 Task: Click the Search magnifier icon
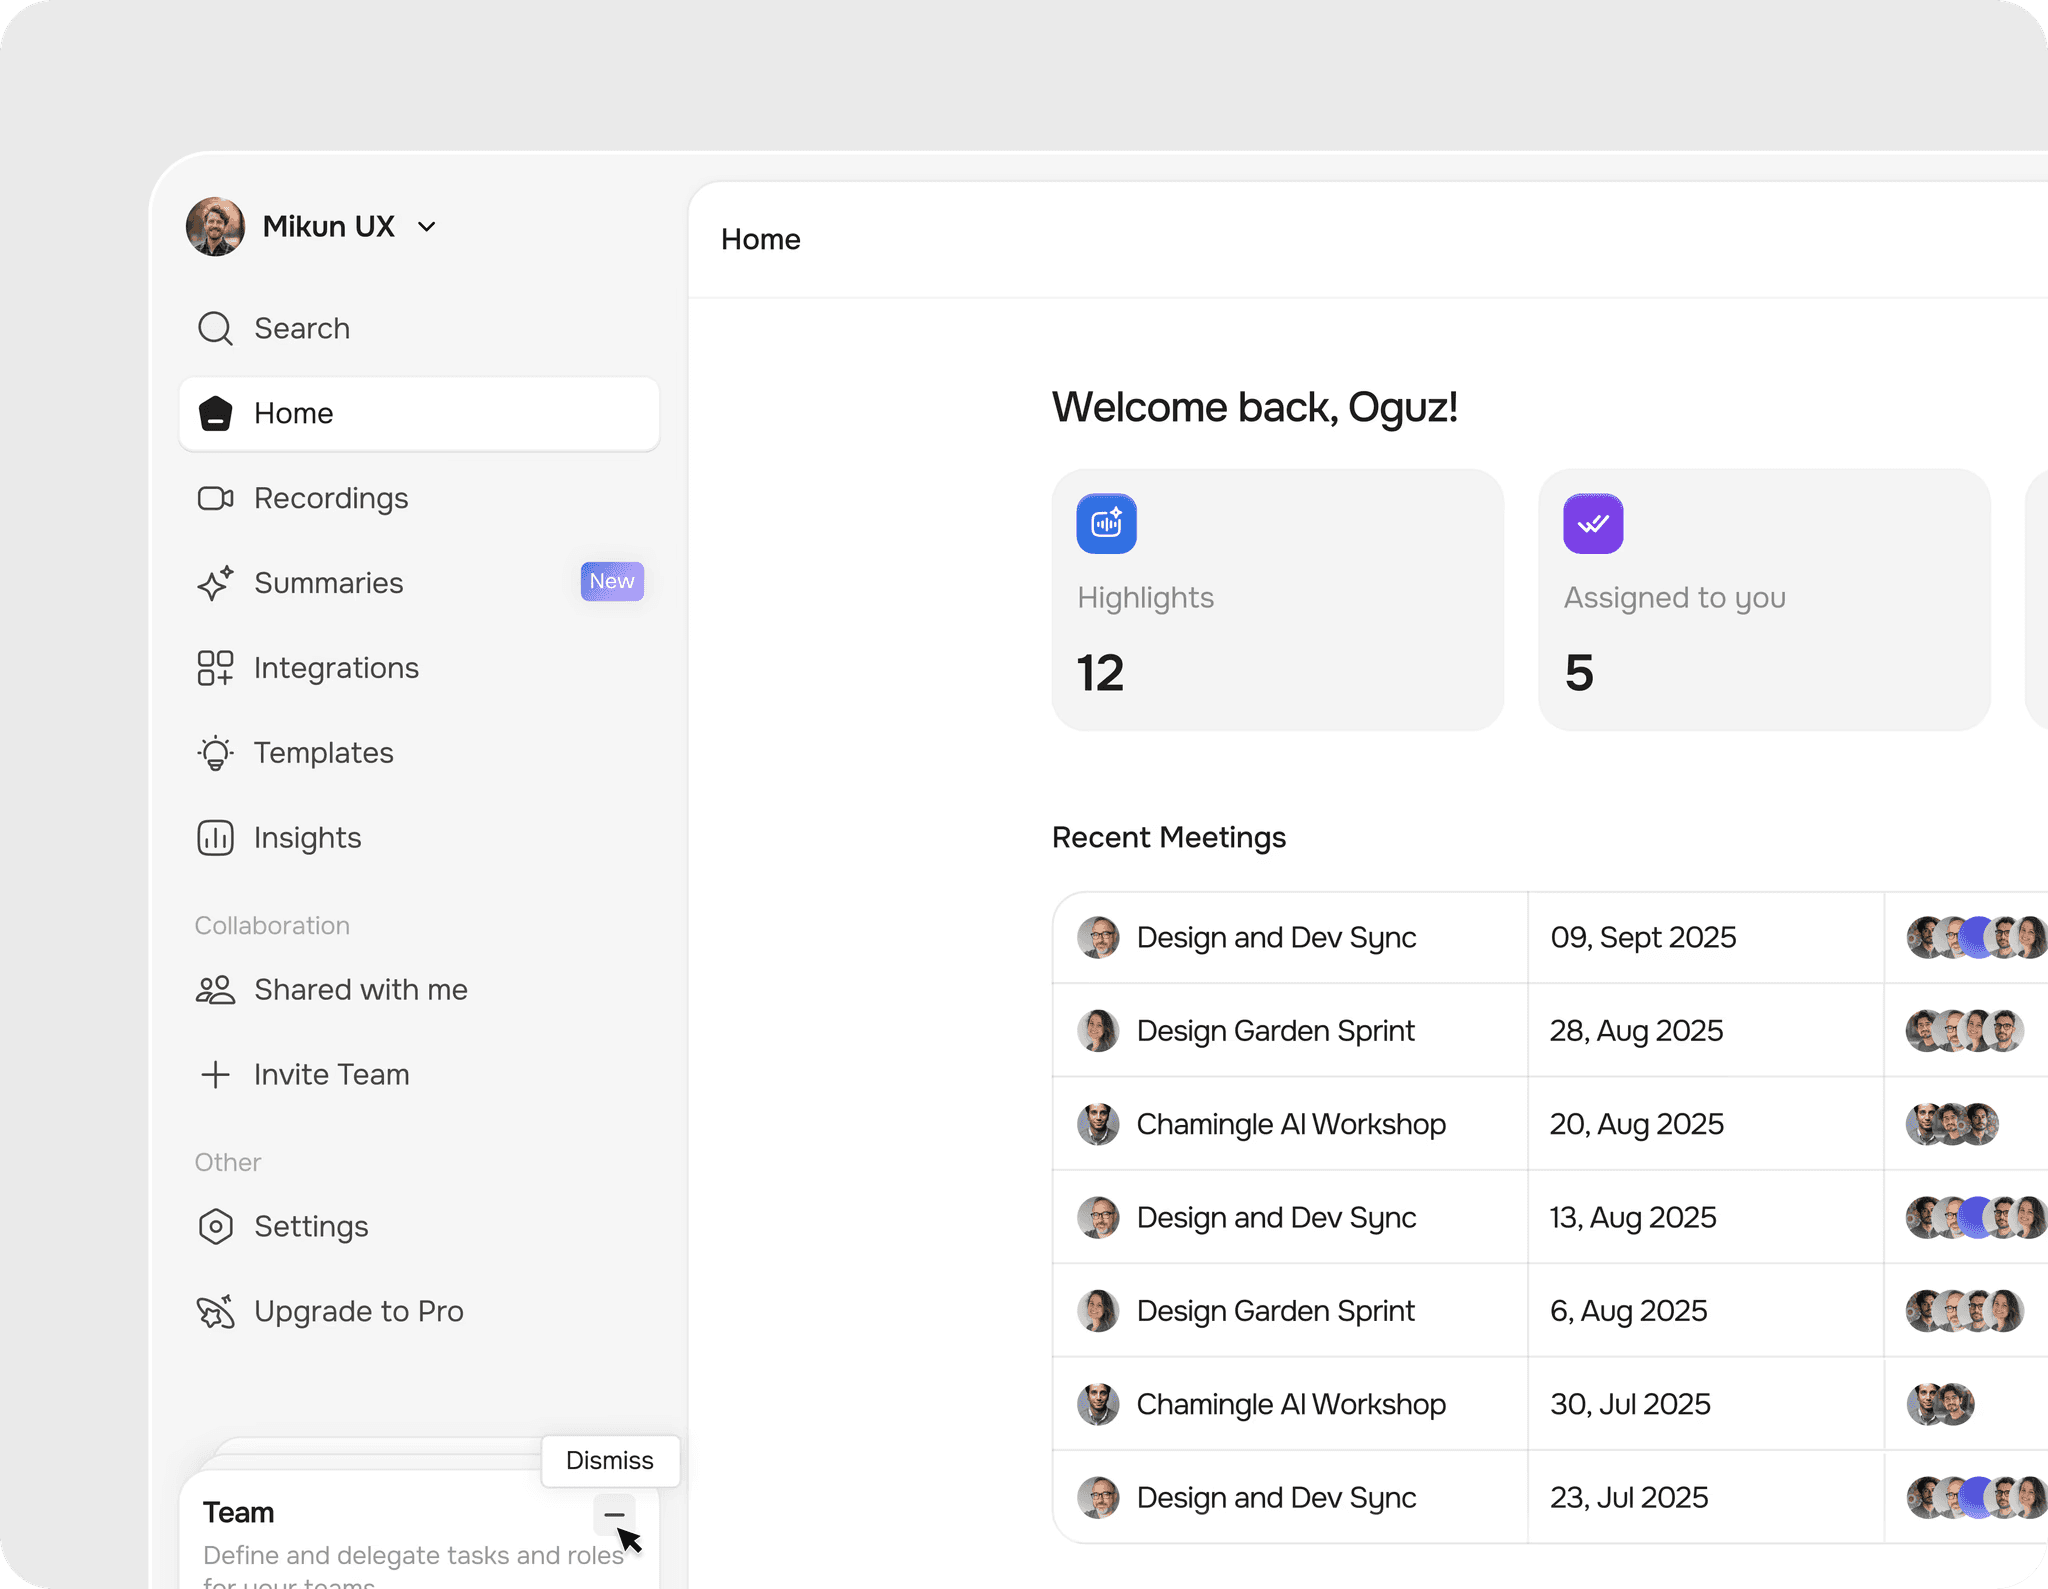pos(215,328)
